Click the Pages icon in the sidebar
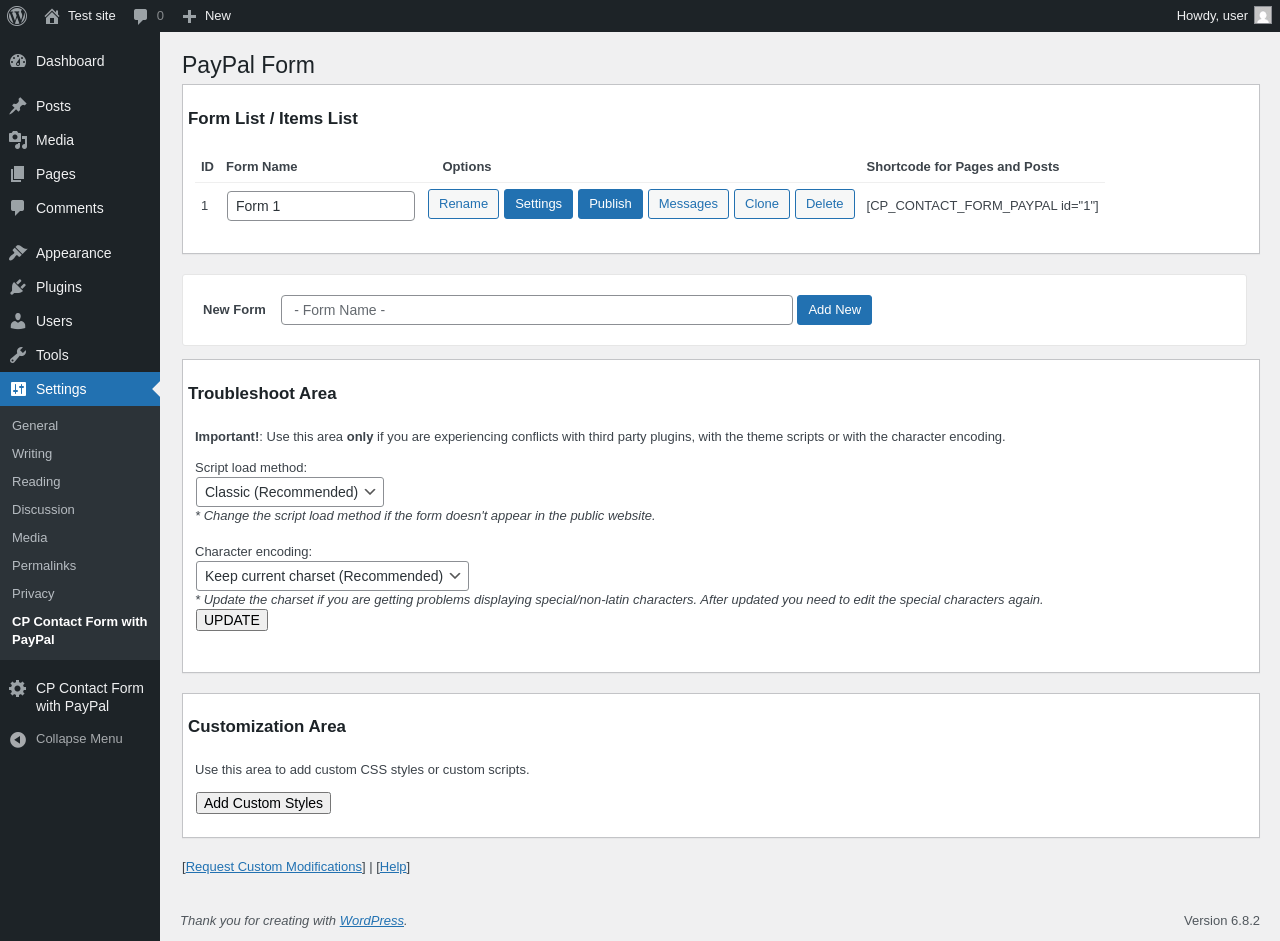 pos(18,174)
